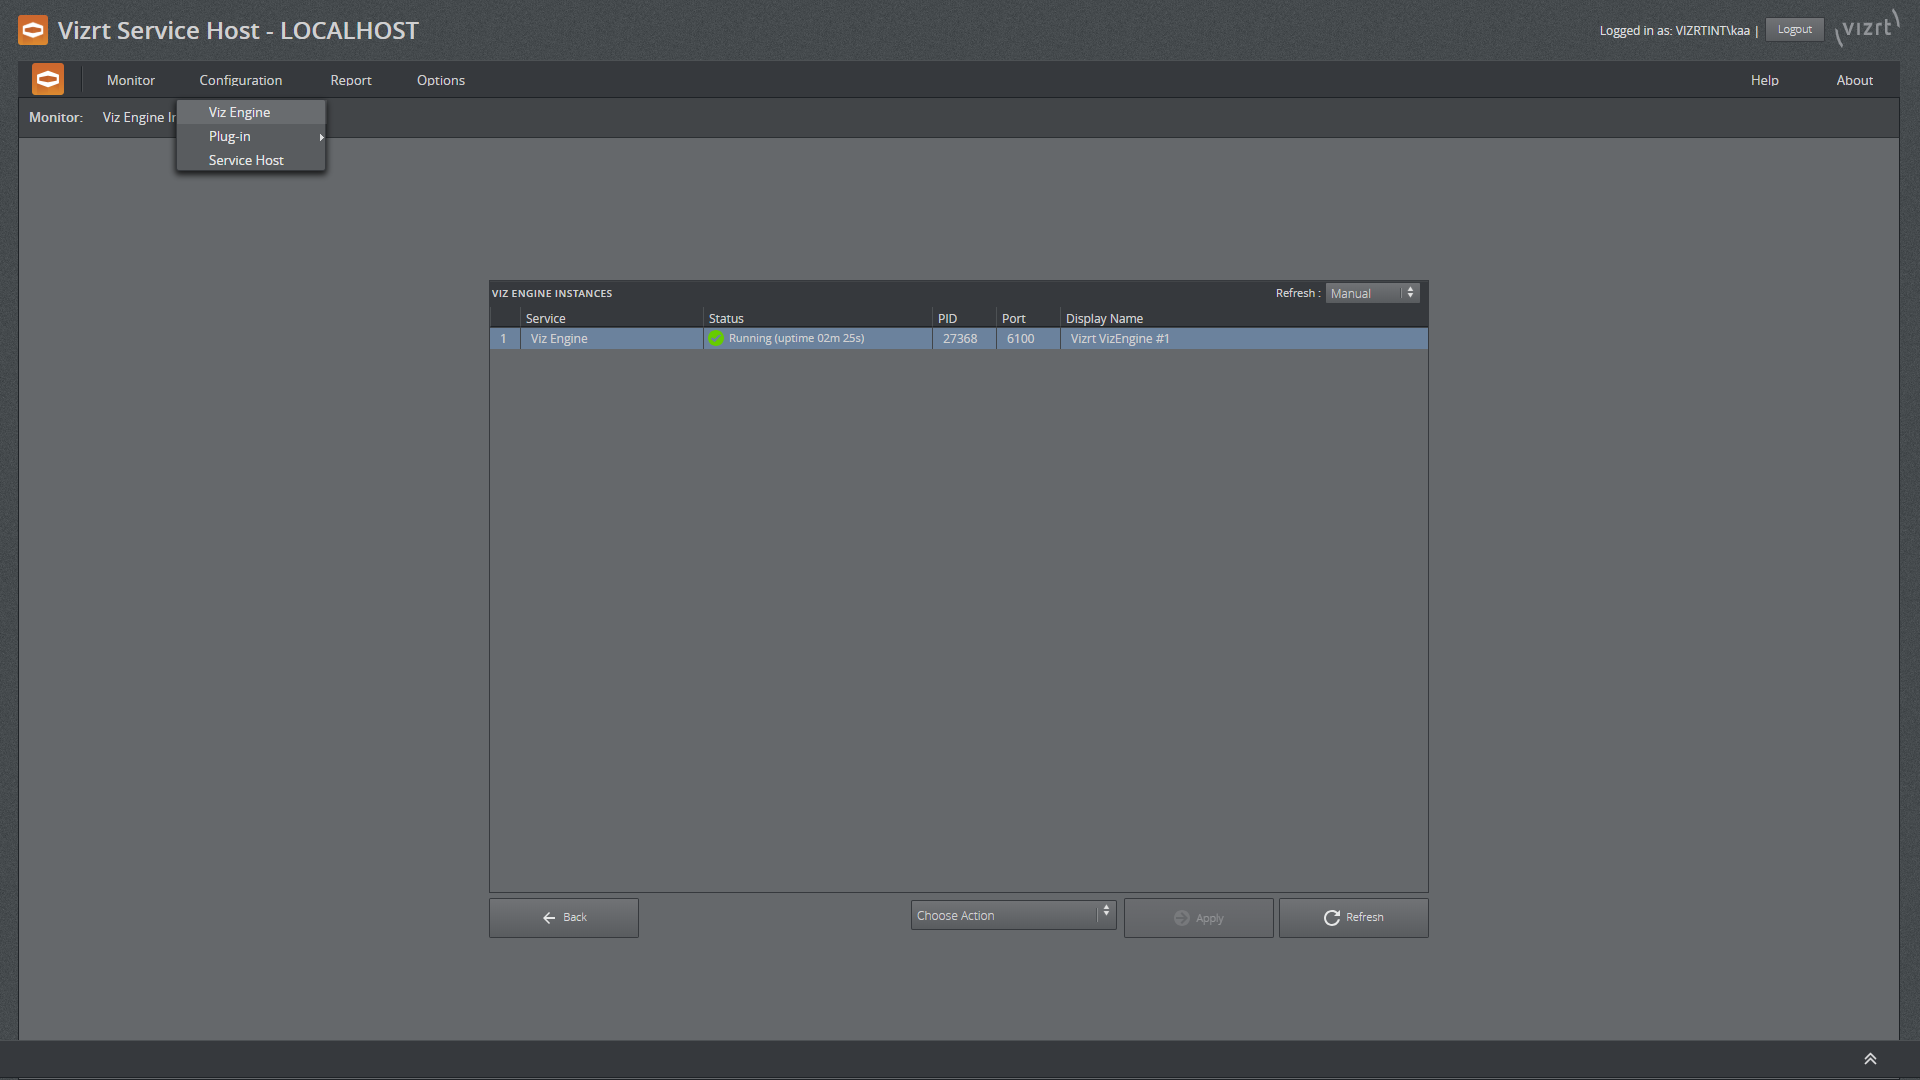
Task: Click the green running status indicator
Action: 716,339
